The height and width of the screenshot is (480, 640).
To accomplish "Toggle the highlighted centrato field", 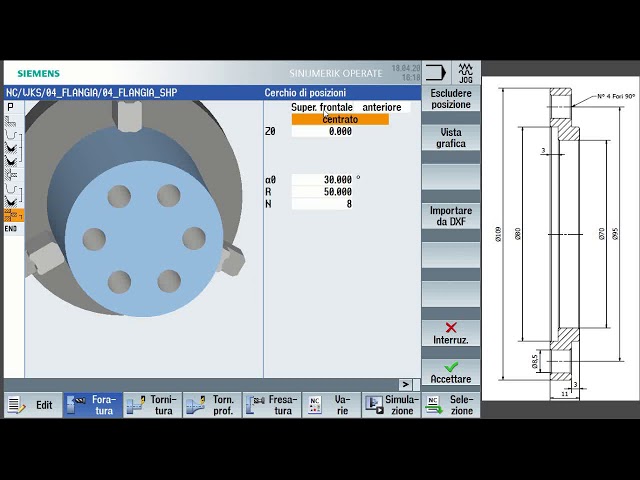I will pyautogui.click(x=340, y=119).
